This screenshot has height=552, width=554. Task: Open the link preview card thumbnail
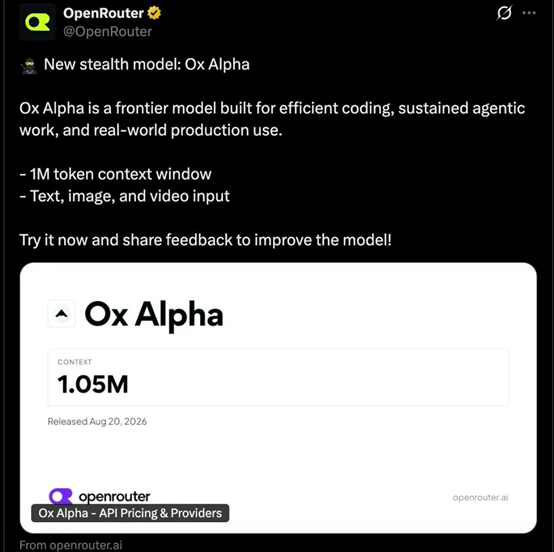coord(278,398)
